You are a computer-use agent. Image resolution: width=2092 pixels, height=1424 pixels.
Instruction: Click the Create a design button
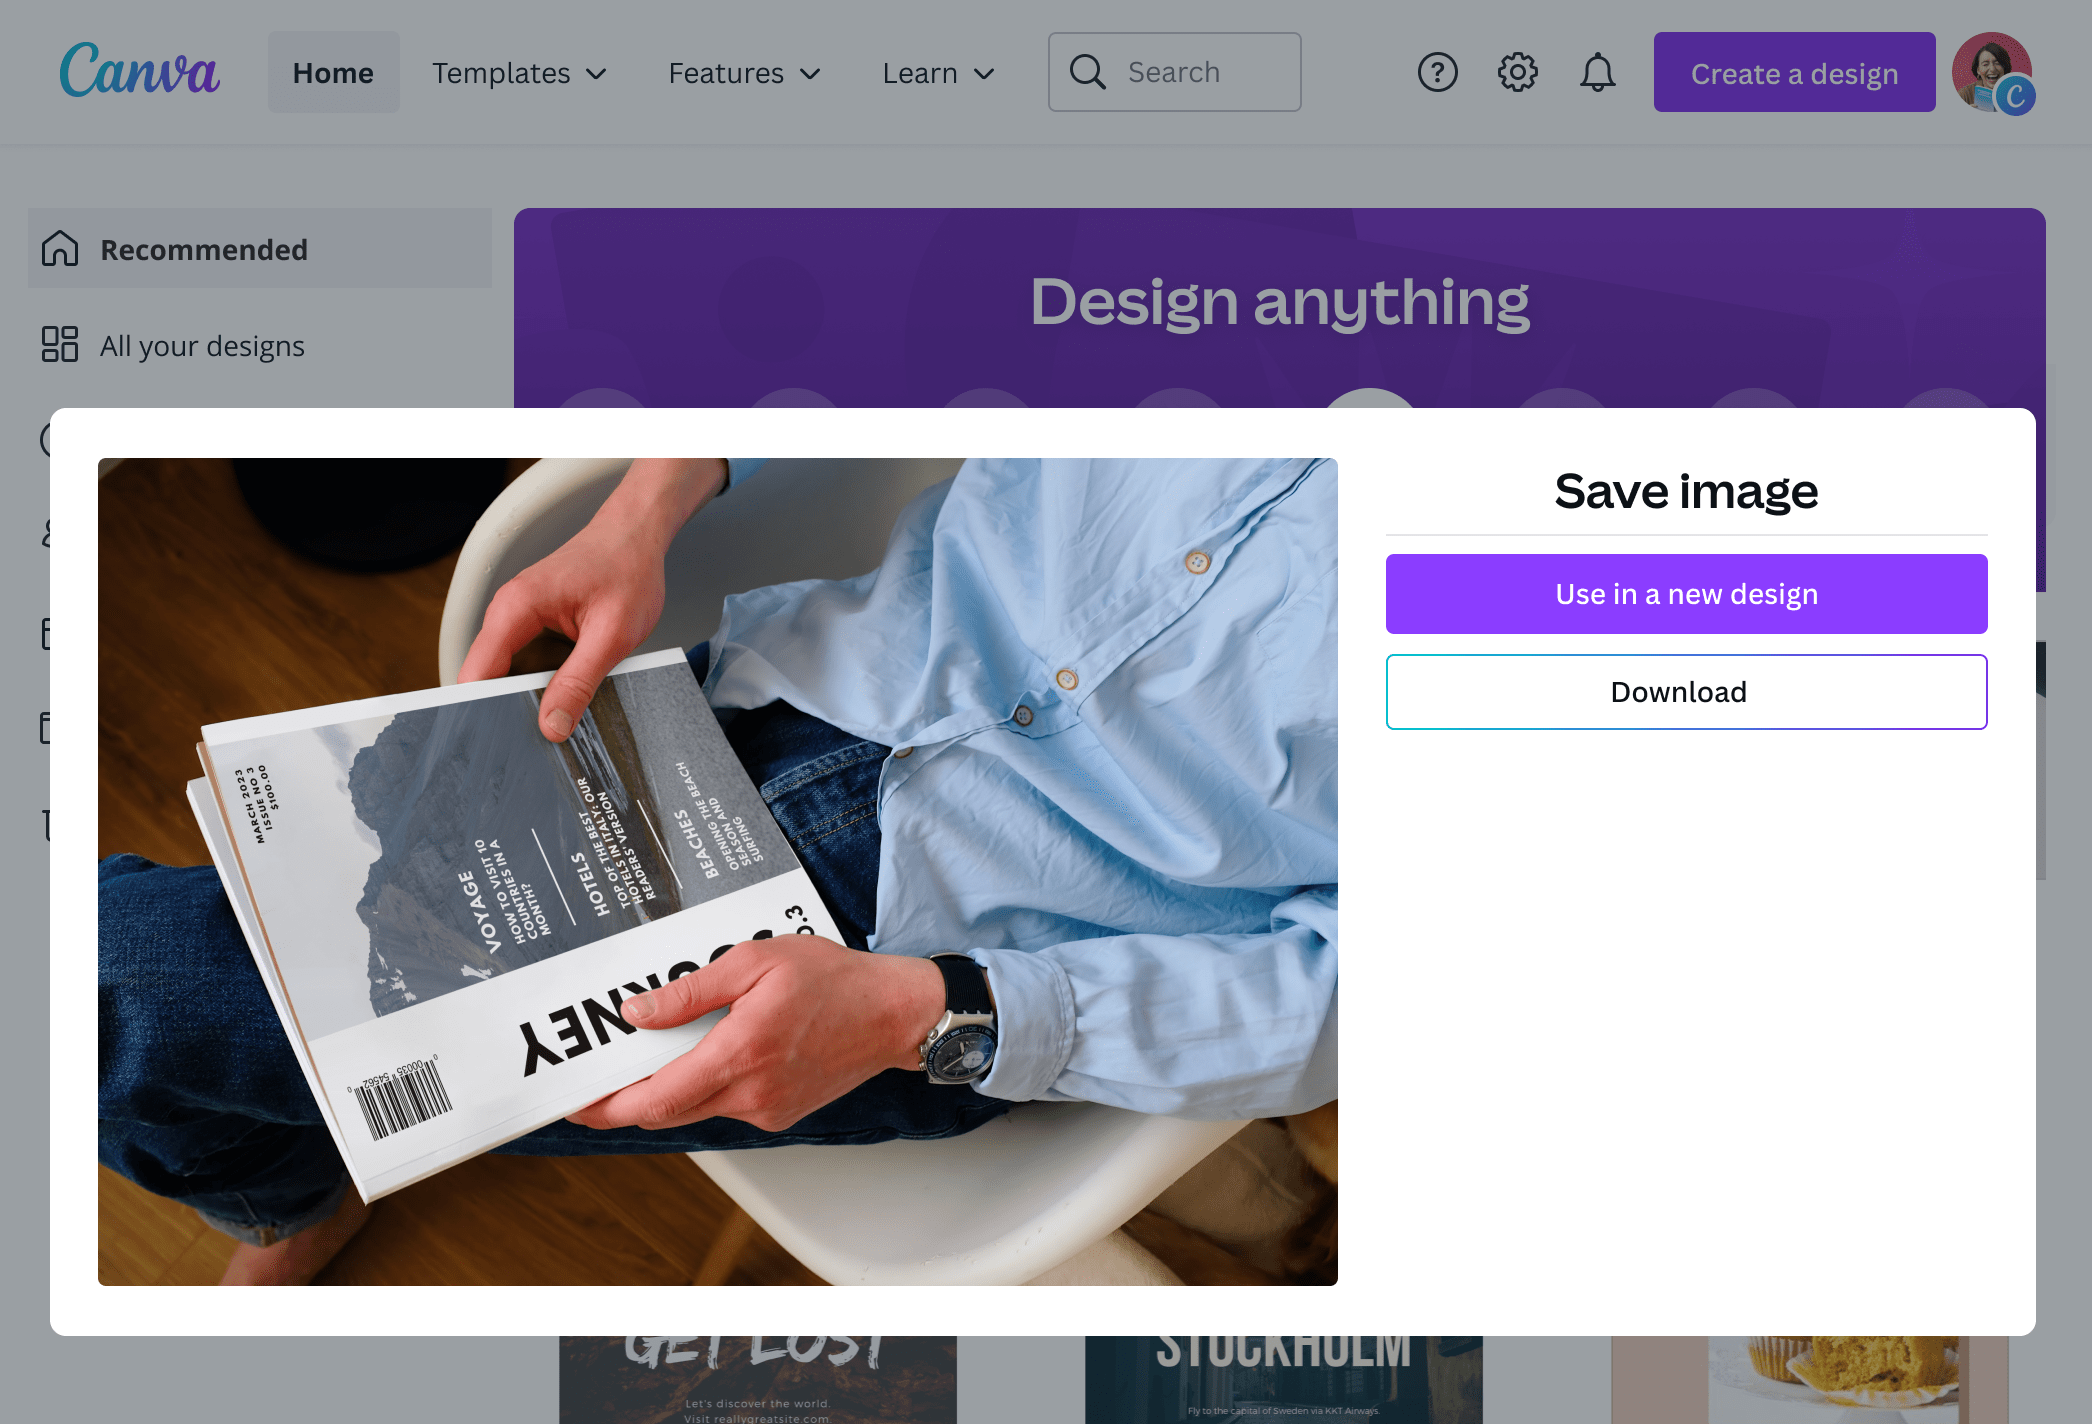point(1793,72)
